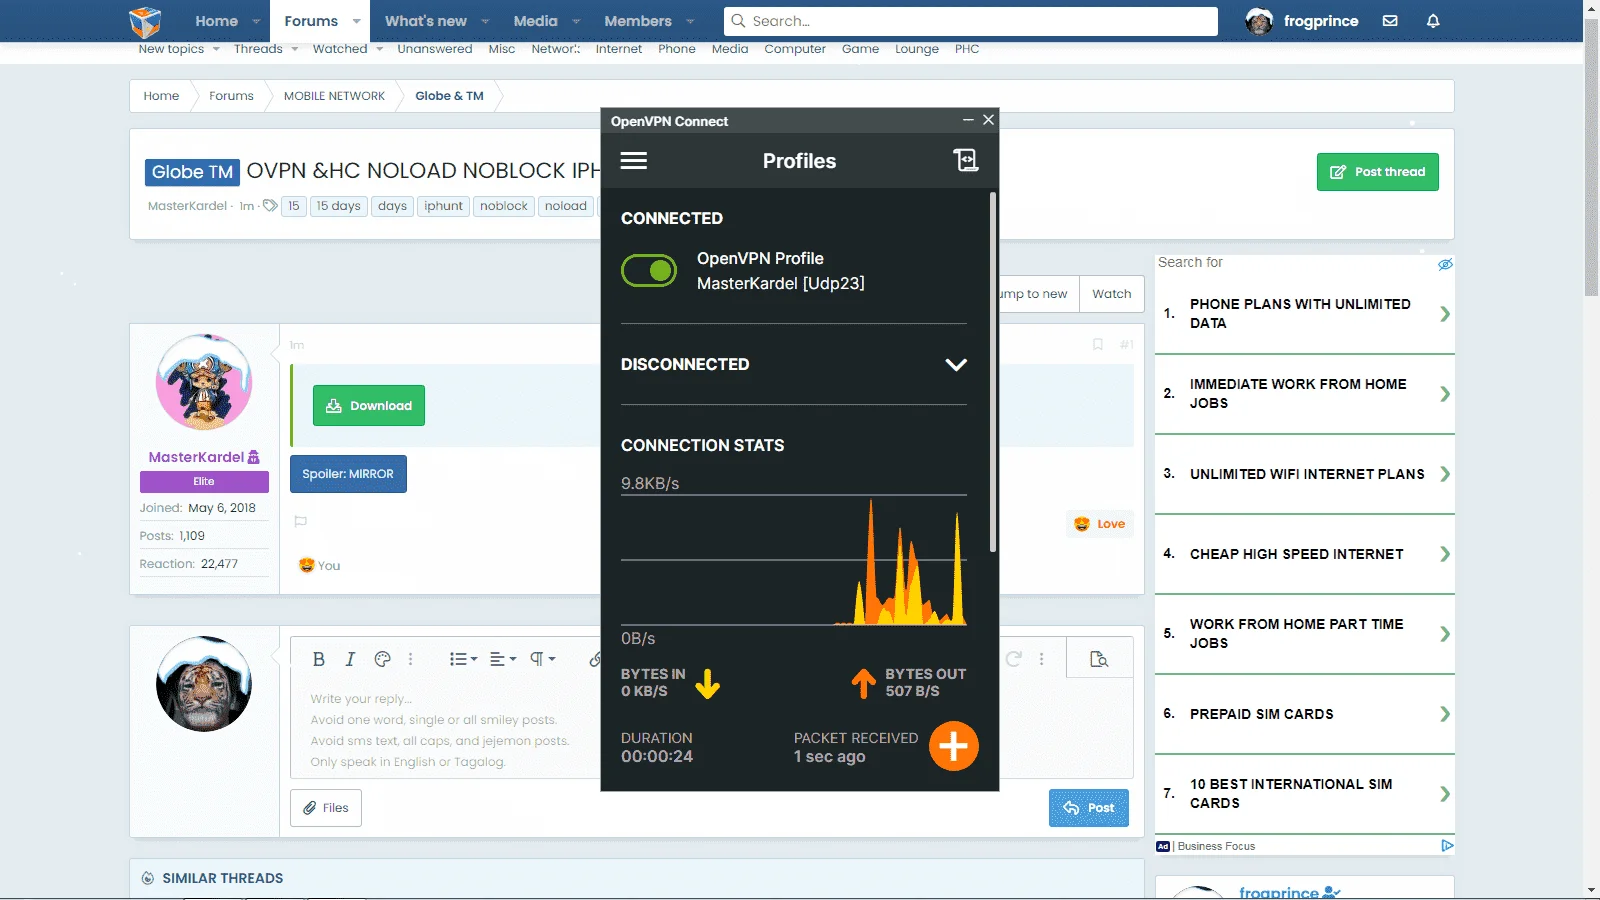Open the inbox envelope icon
1600x900 pixels.
(1390, 21)
